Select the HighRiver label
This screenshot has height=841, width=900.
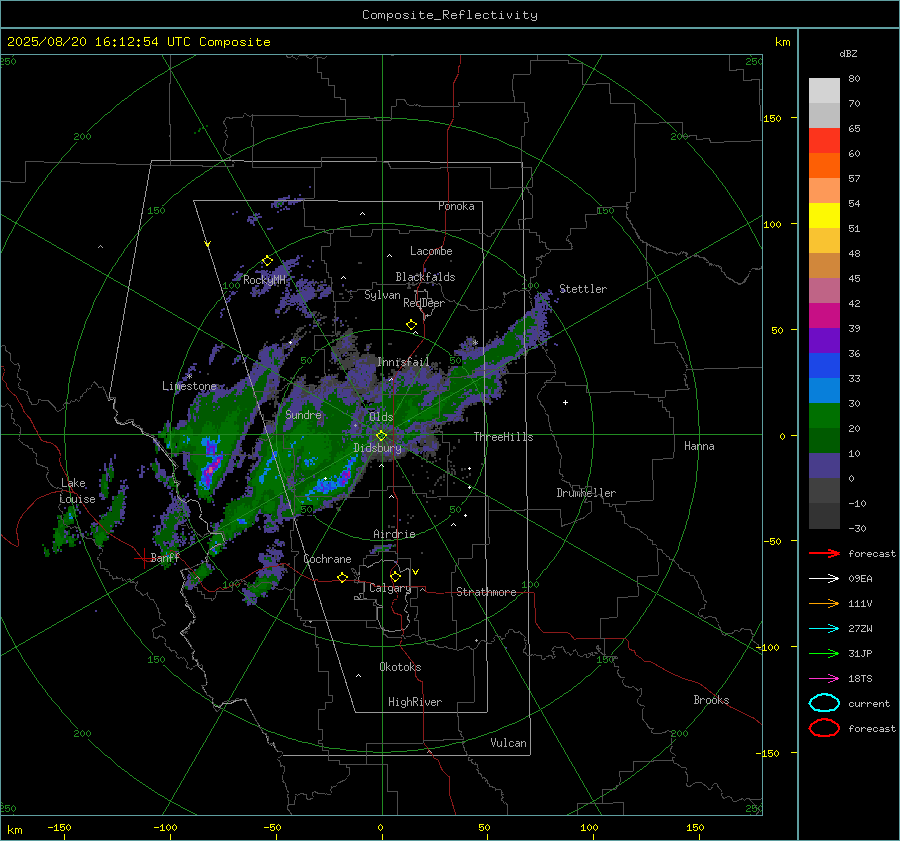[415, 702]
